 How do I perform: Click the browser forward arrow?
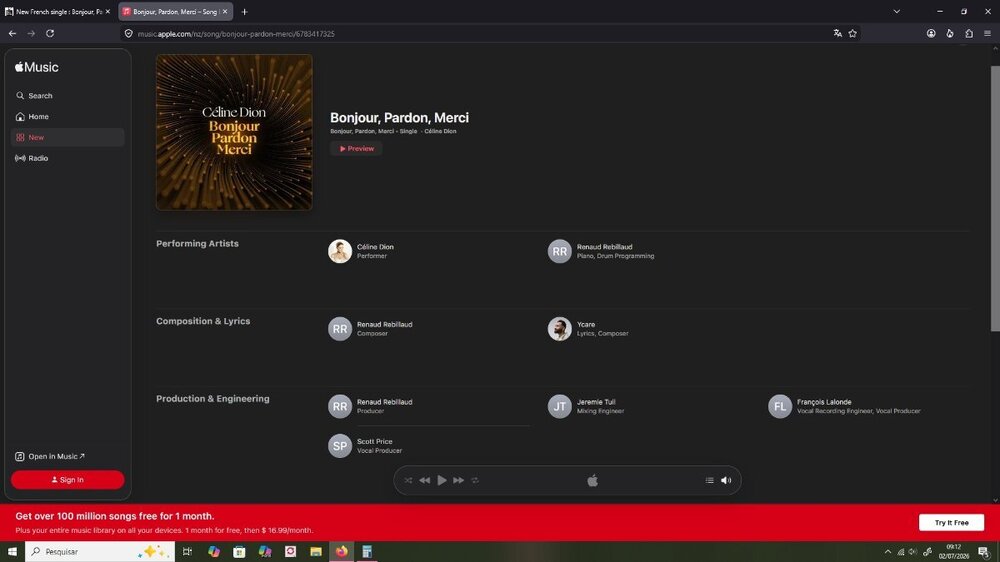click(31, 33)
